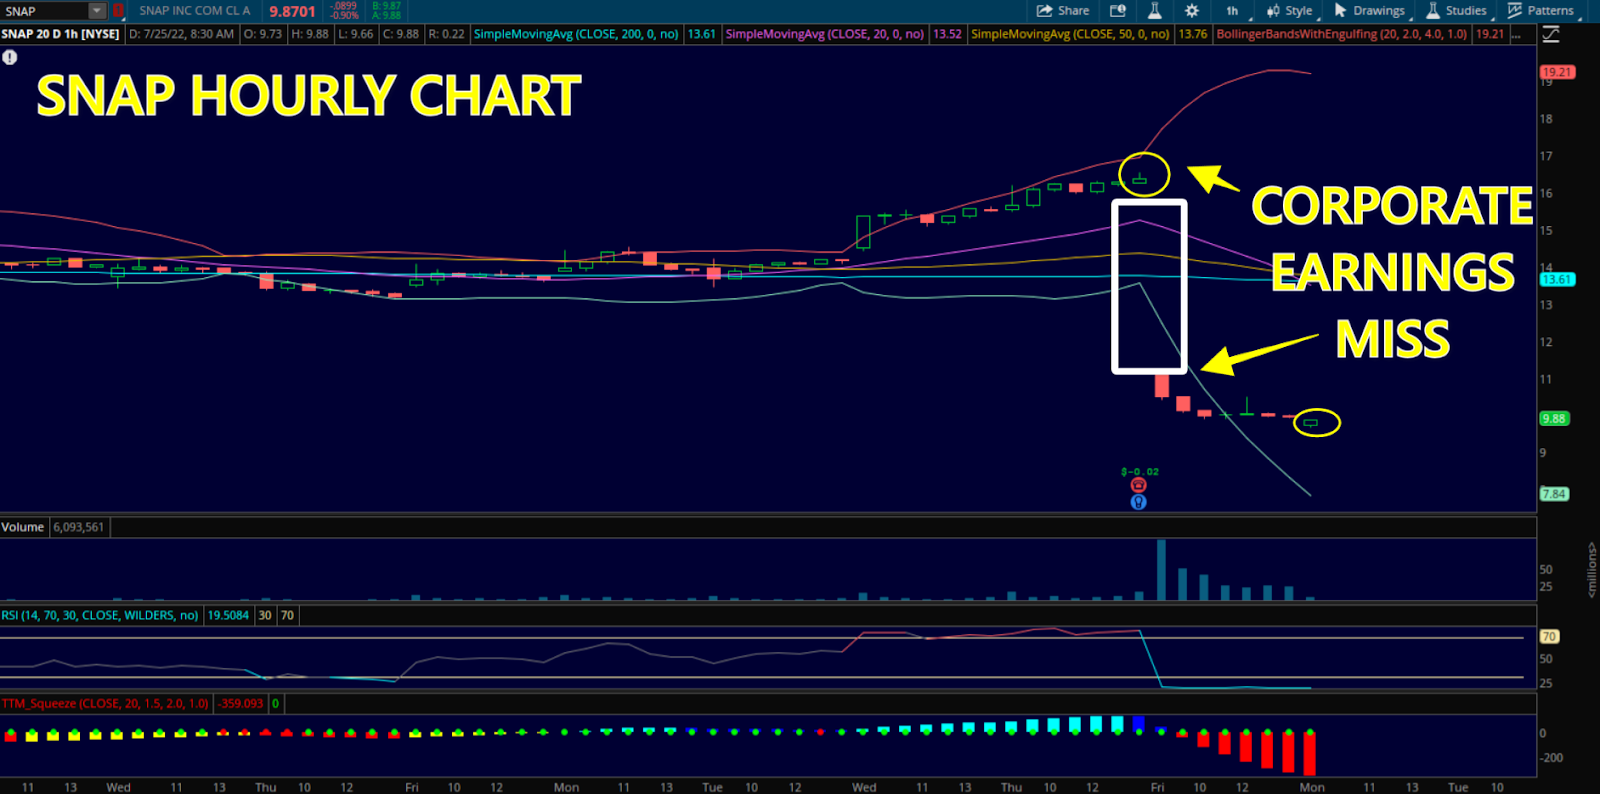Click the Share button
The height and width of the screenshot is (794, 1600).
[1062, 11]
